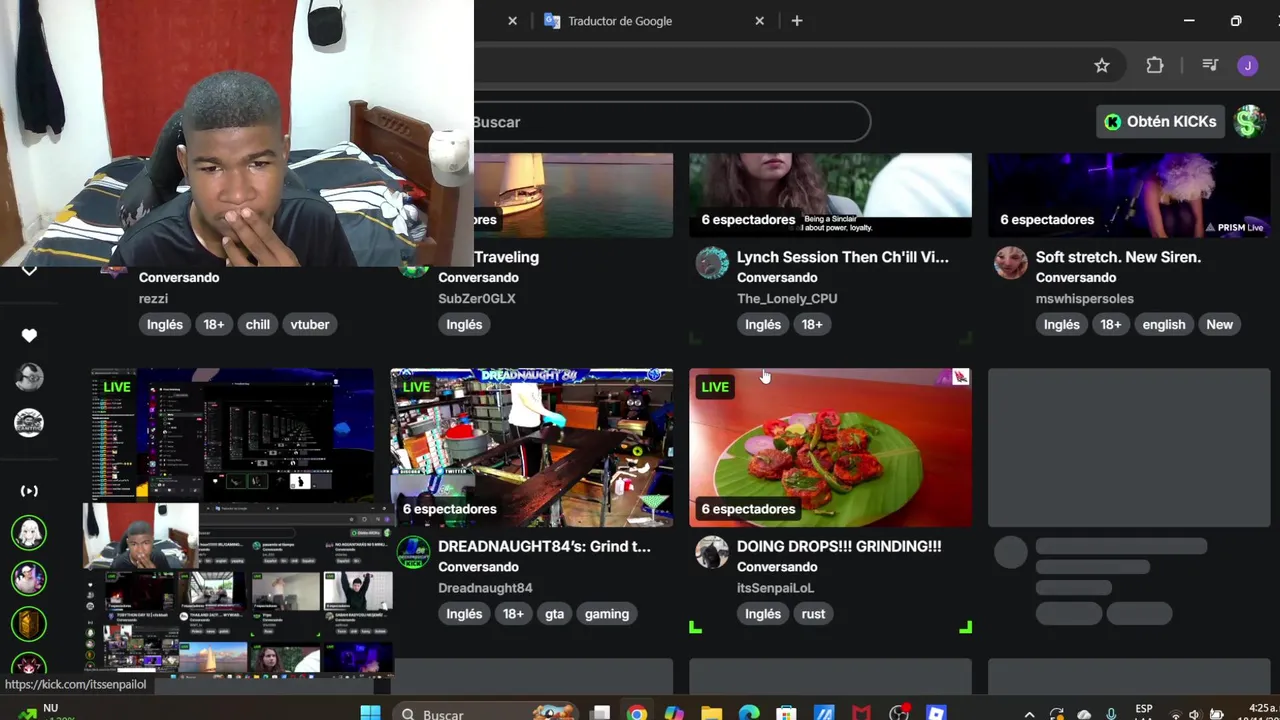This screenshot has height=720, width=1280.
Task: Click Conversando category under Lynch Session
Action: click(777, 278)
